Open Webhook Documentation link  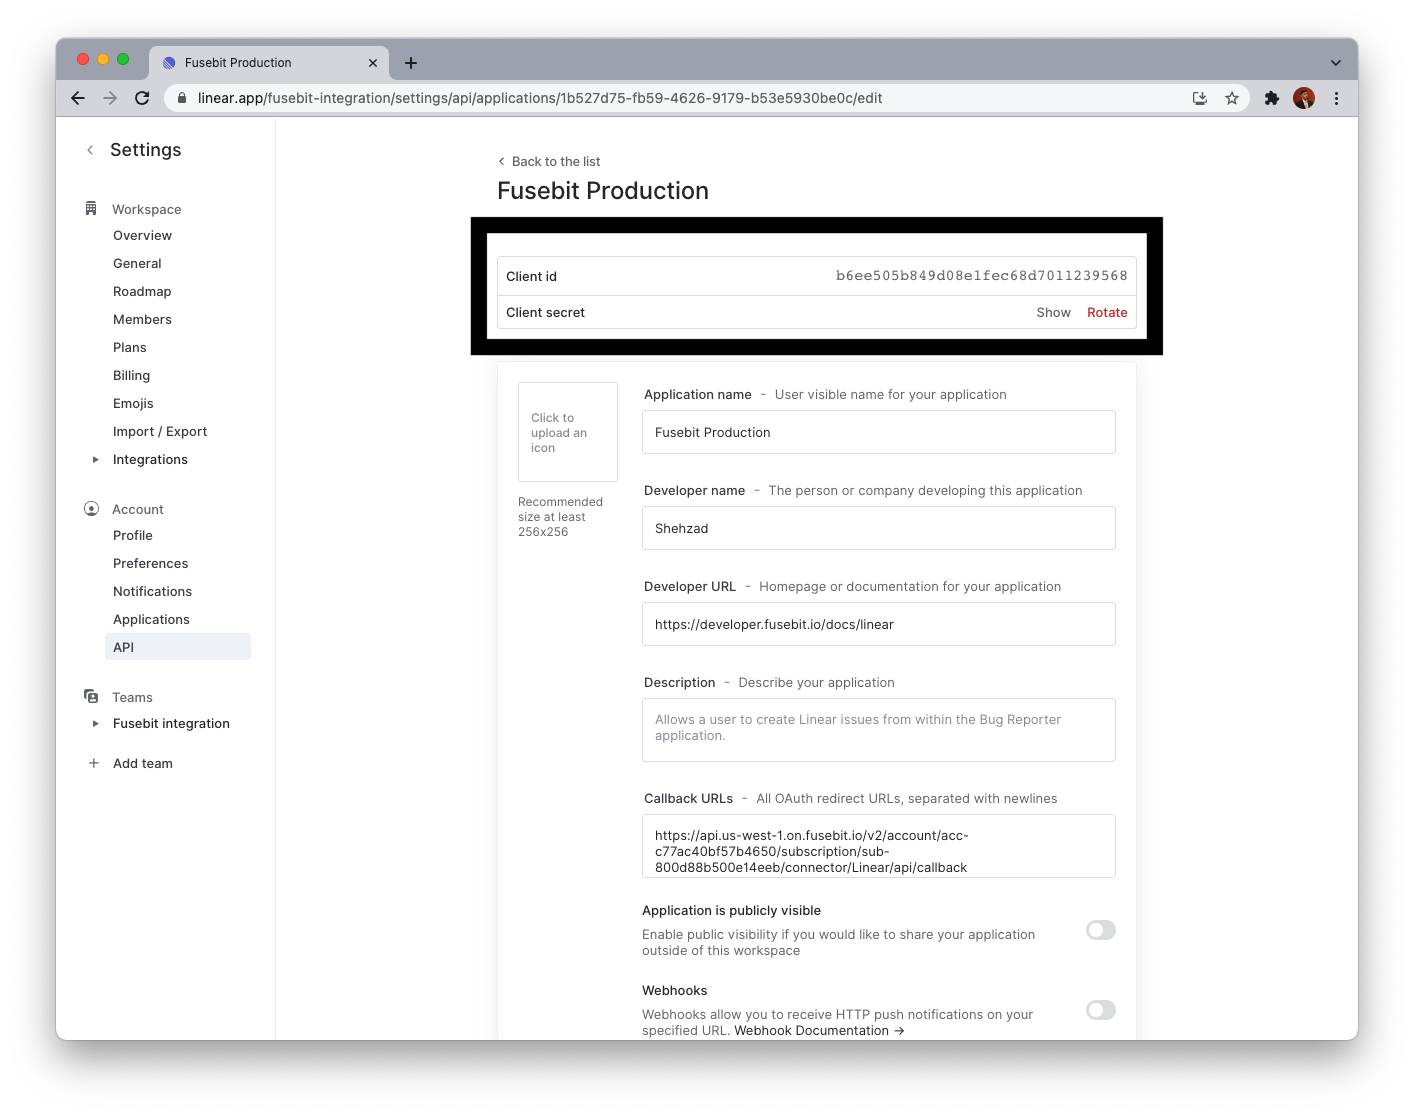click(x=819, y=1031)
